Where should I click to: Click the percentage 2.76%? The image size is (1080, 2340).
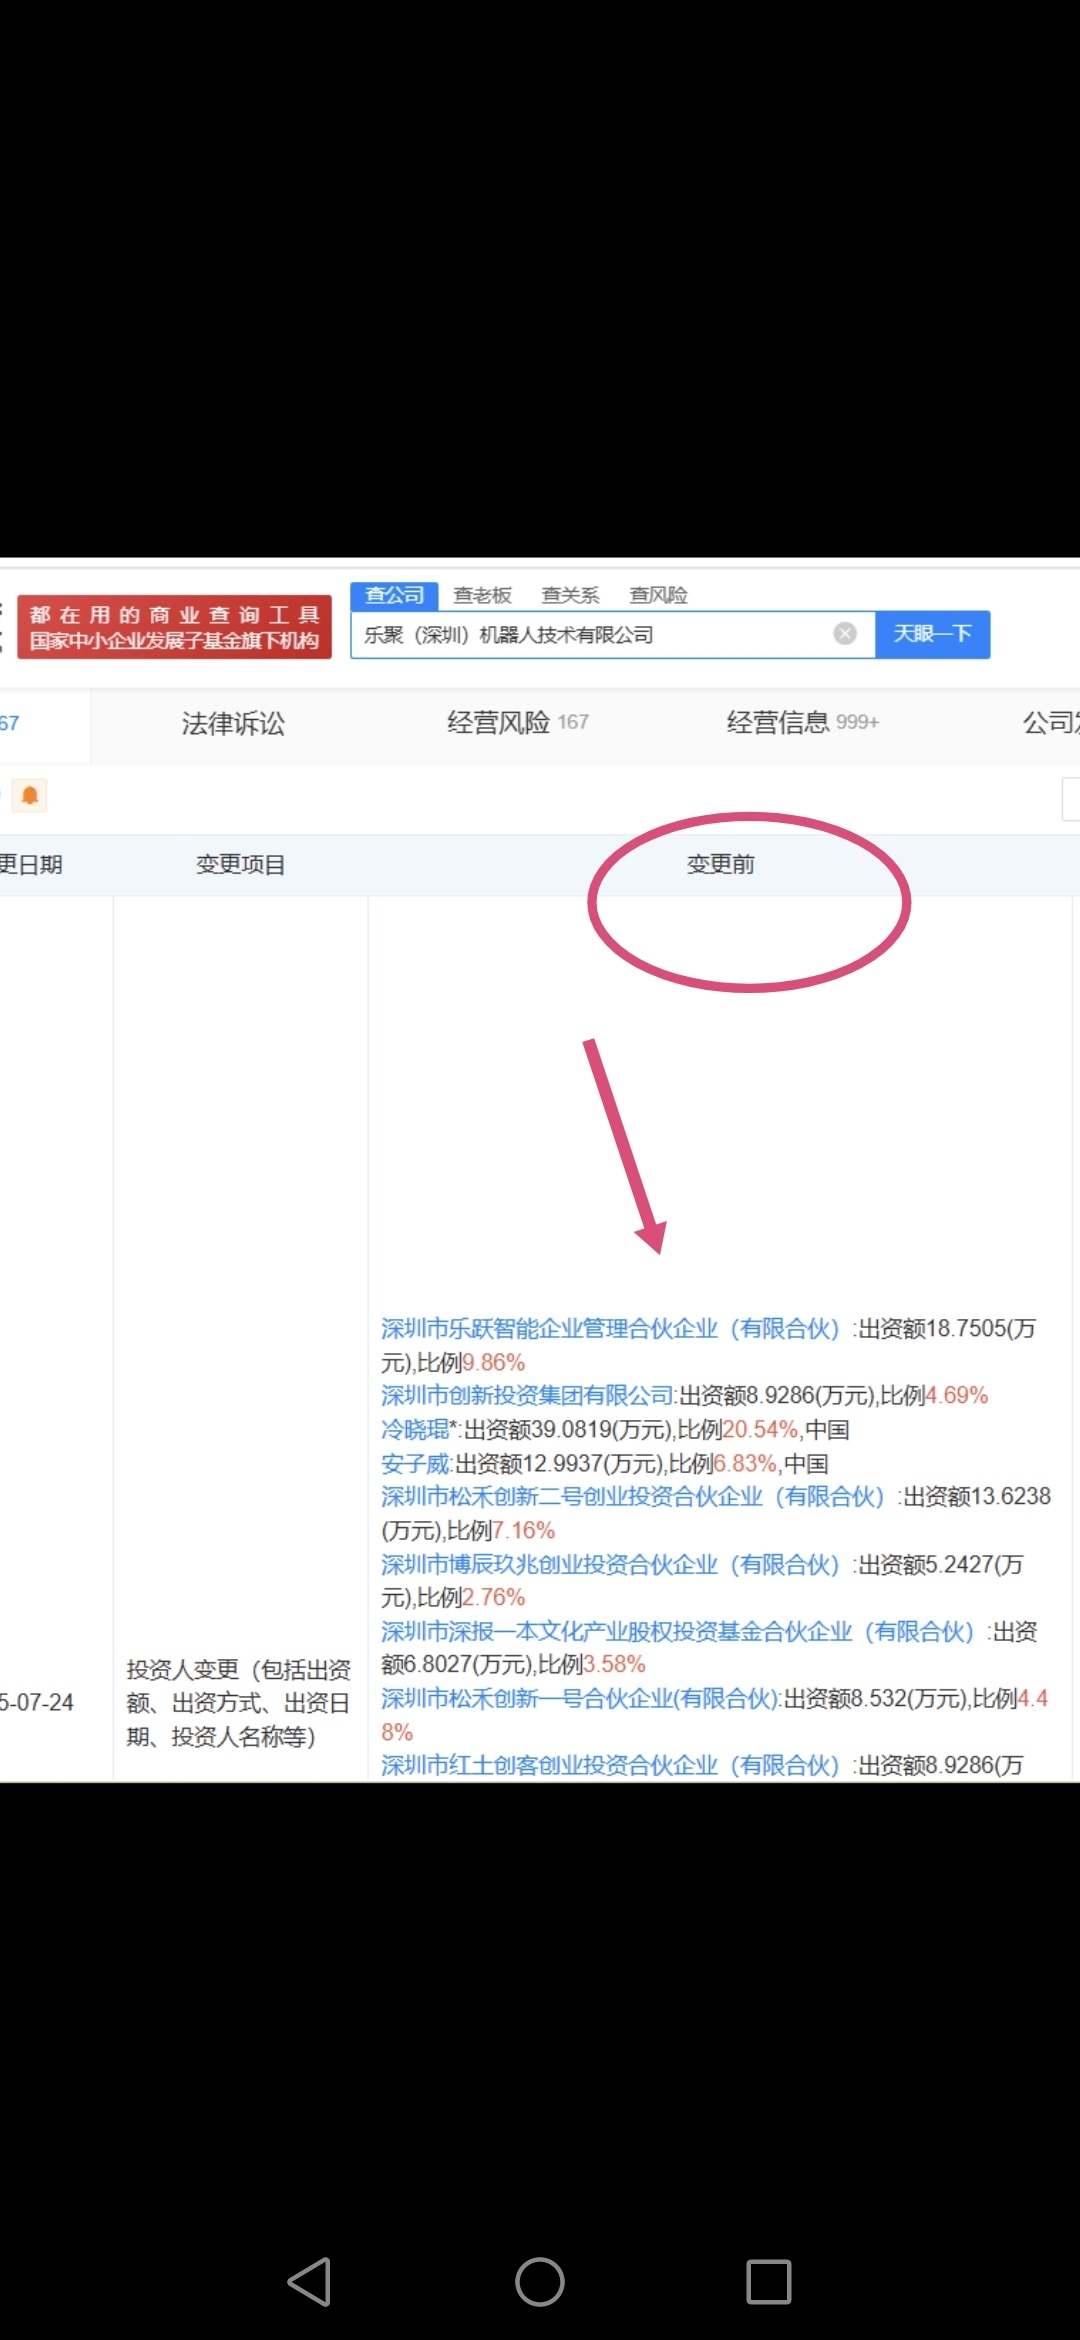[494, 1597]
